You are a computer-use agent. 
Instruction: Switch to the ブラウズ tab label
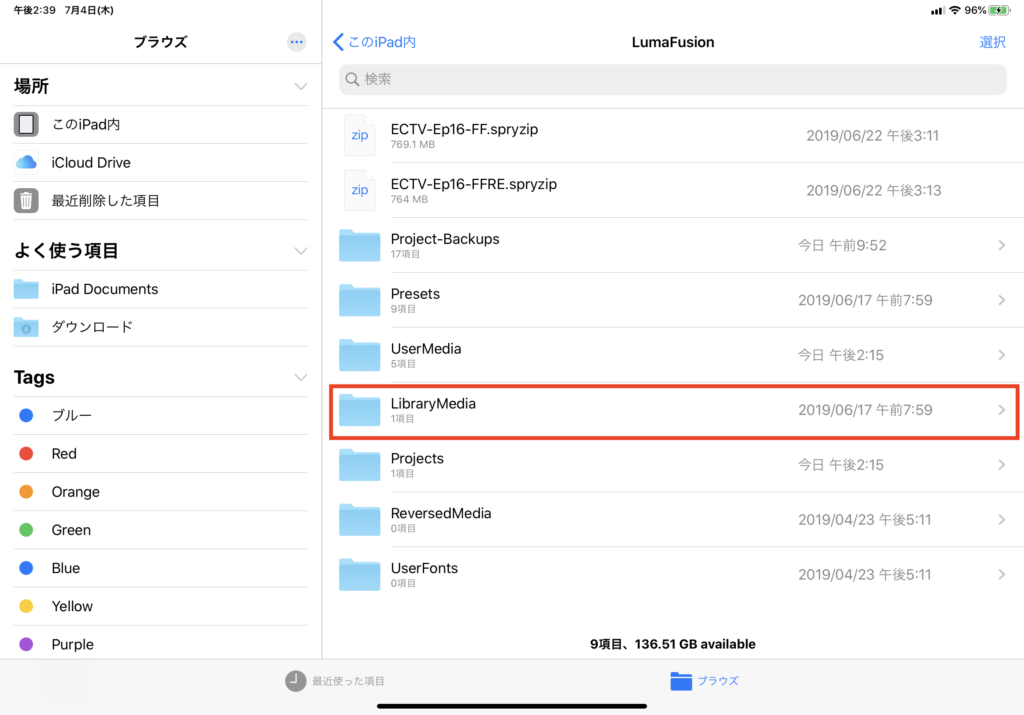coord(718,680)
